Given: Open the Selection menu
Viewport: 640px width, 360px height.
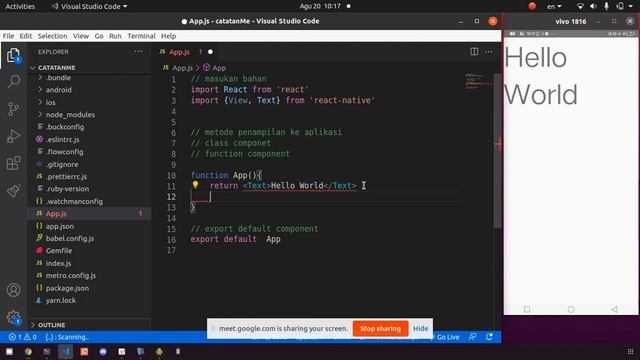Looking at the screenshot, I should click(x=52, y=36).
